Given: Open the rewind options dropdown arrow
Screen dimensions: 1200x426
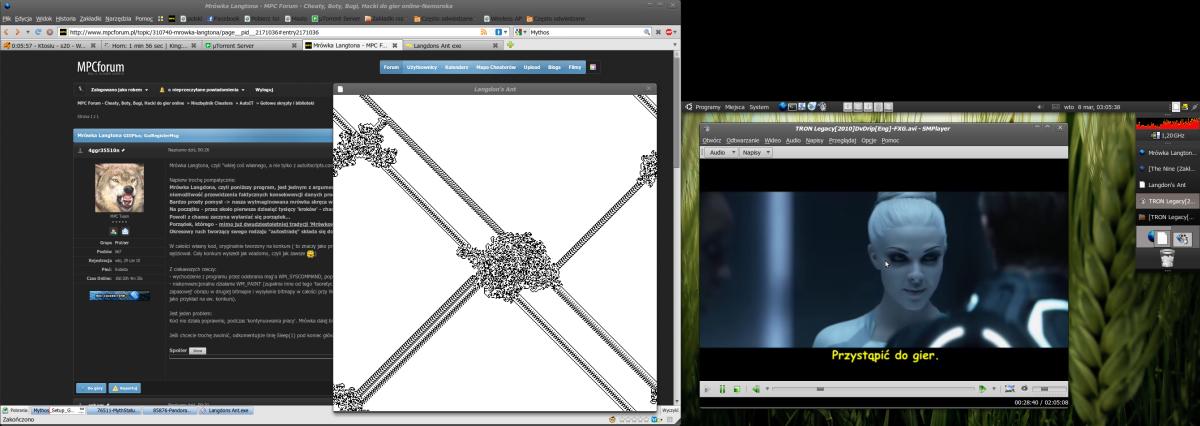Looking at the screenshot, I should [x=768, y=388].
